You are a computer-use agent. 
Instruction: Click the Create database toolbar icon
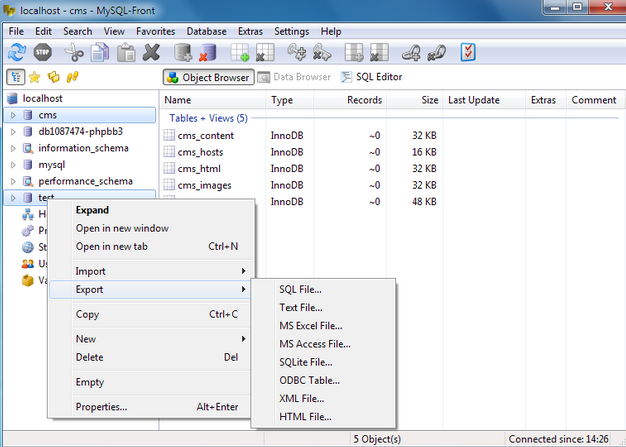point(183,52)
